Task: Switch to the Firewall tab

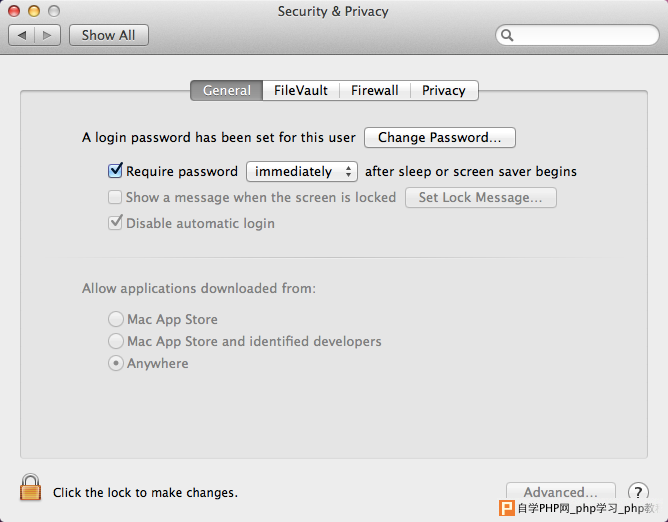Action: [374, 90]
